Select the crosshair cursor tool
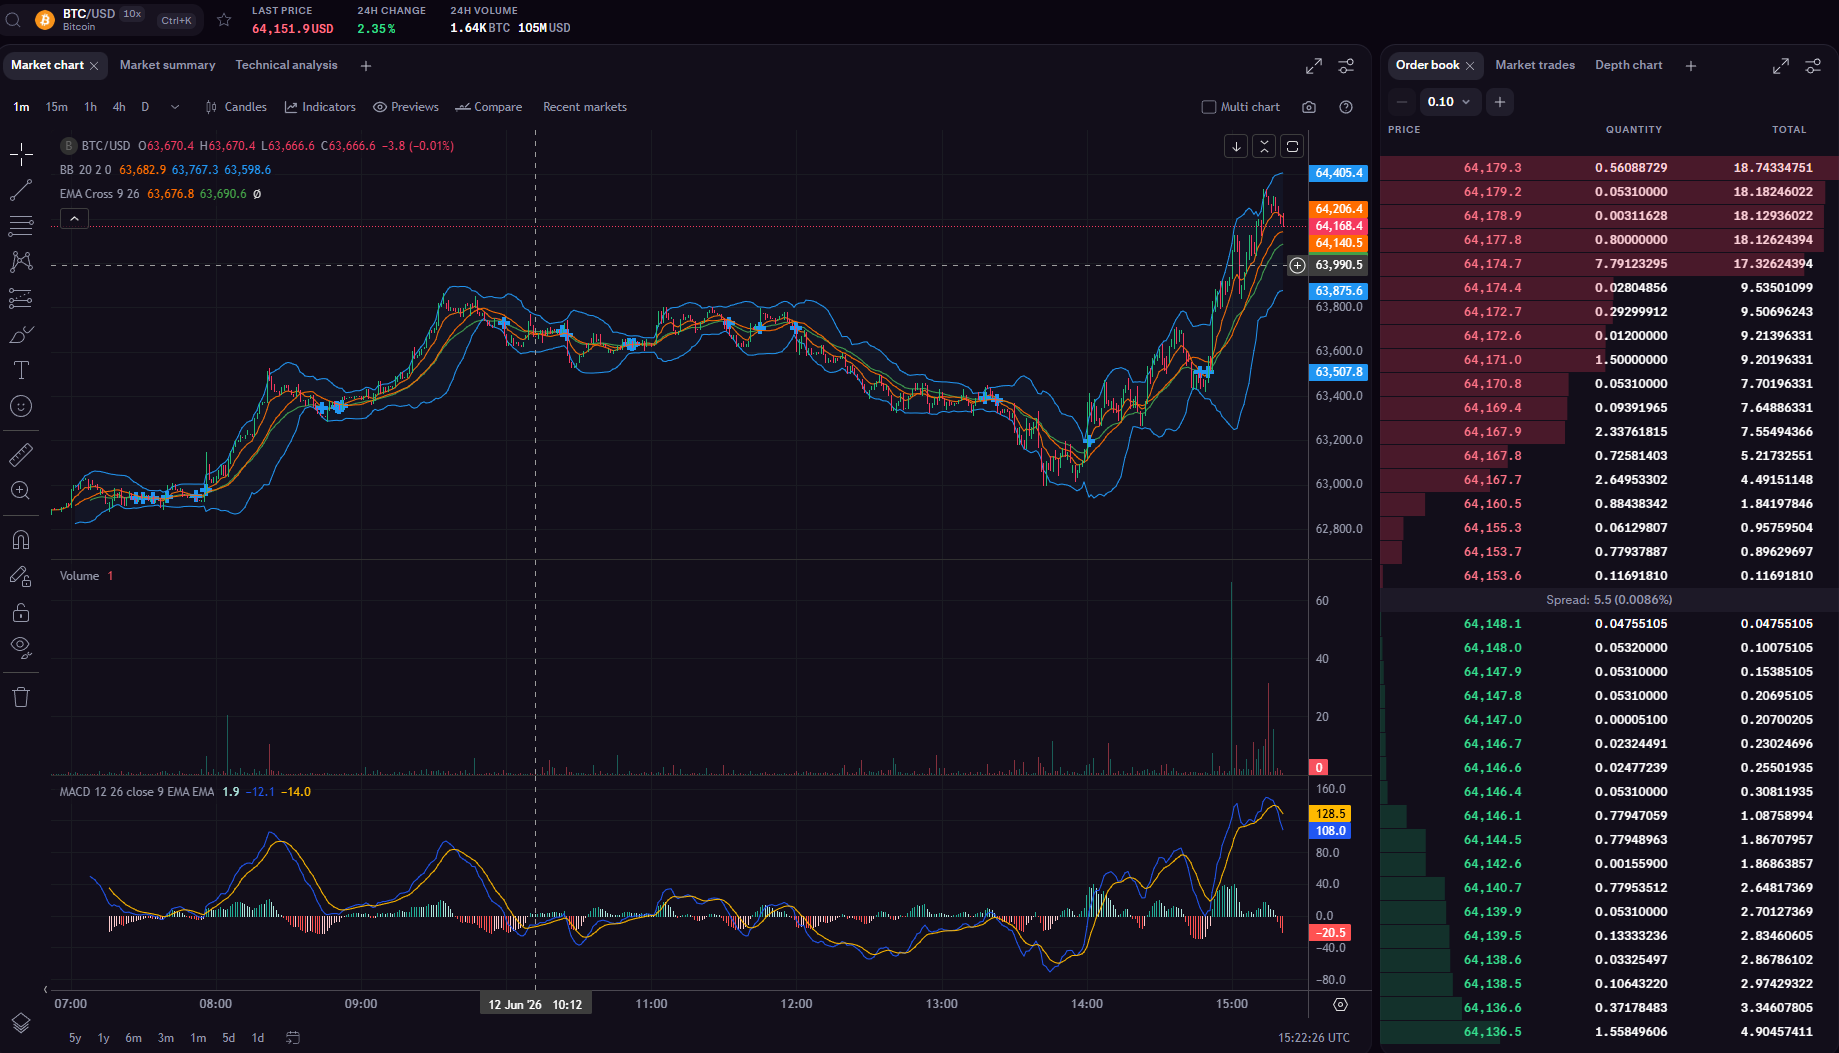This screenshot has height=1053, width=1839. tap(21, 154)
